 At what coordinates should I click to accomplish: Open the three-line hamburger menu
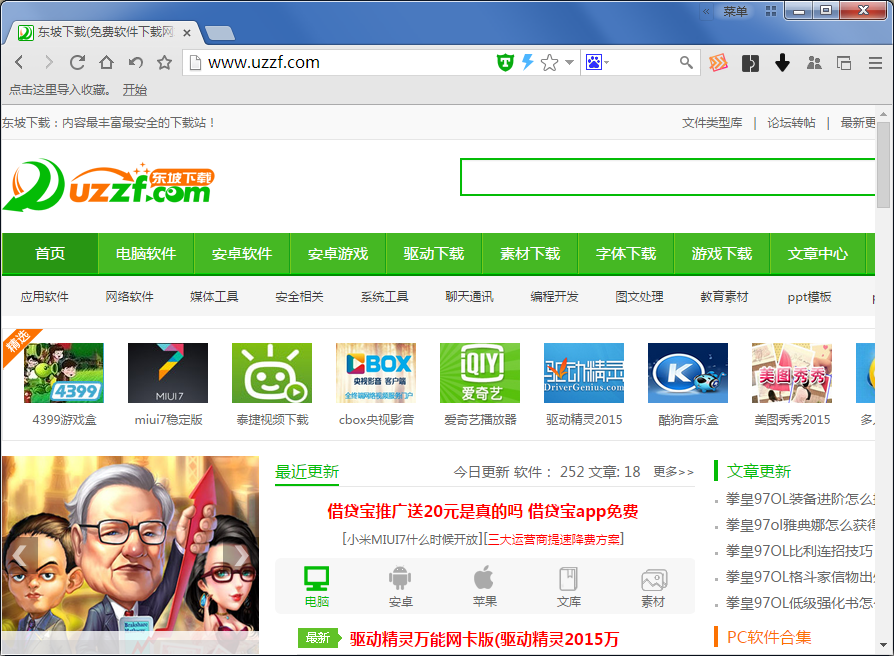(x=875, y=63)
